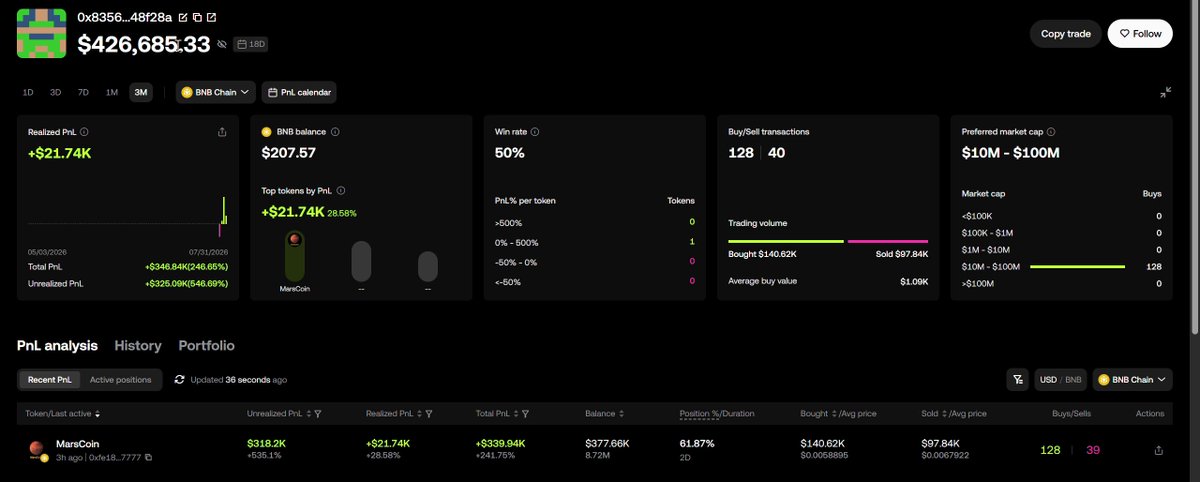Hide the balance with the eye icon
1200x482 pixels.
tap(222, 44)
